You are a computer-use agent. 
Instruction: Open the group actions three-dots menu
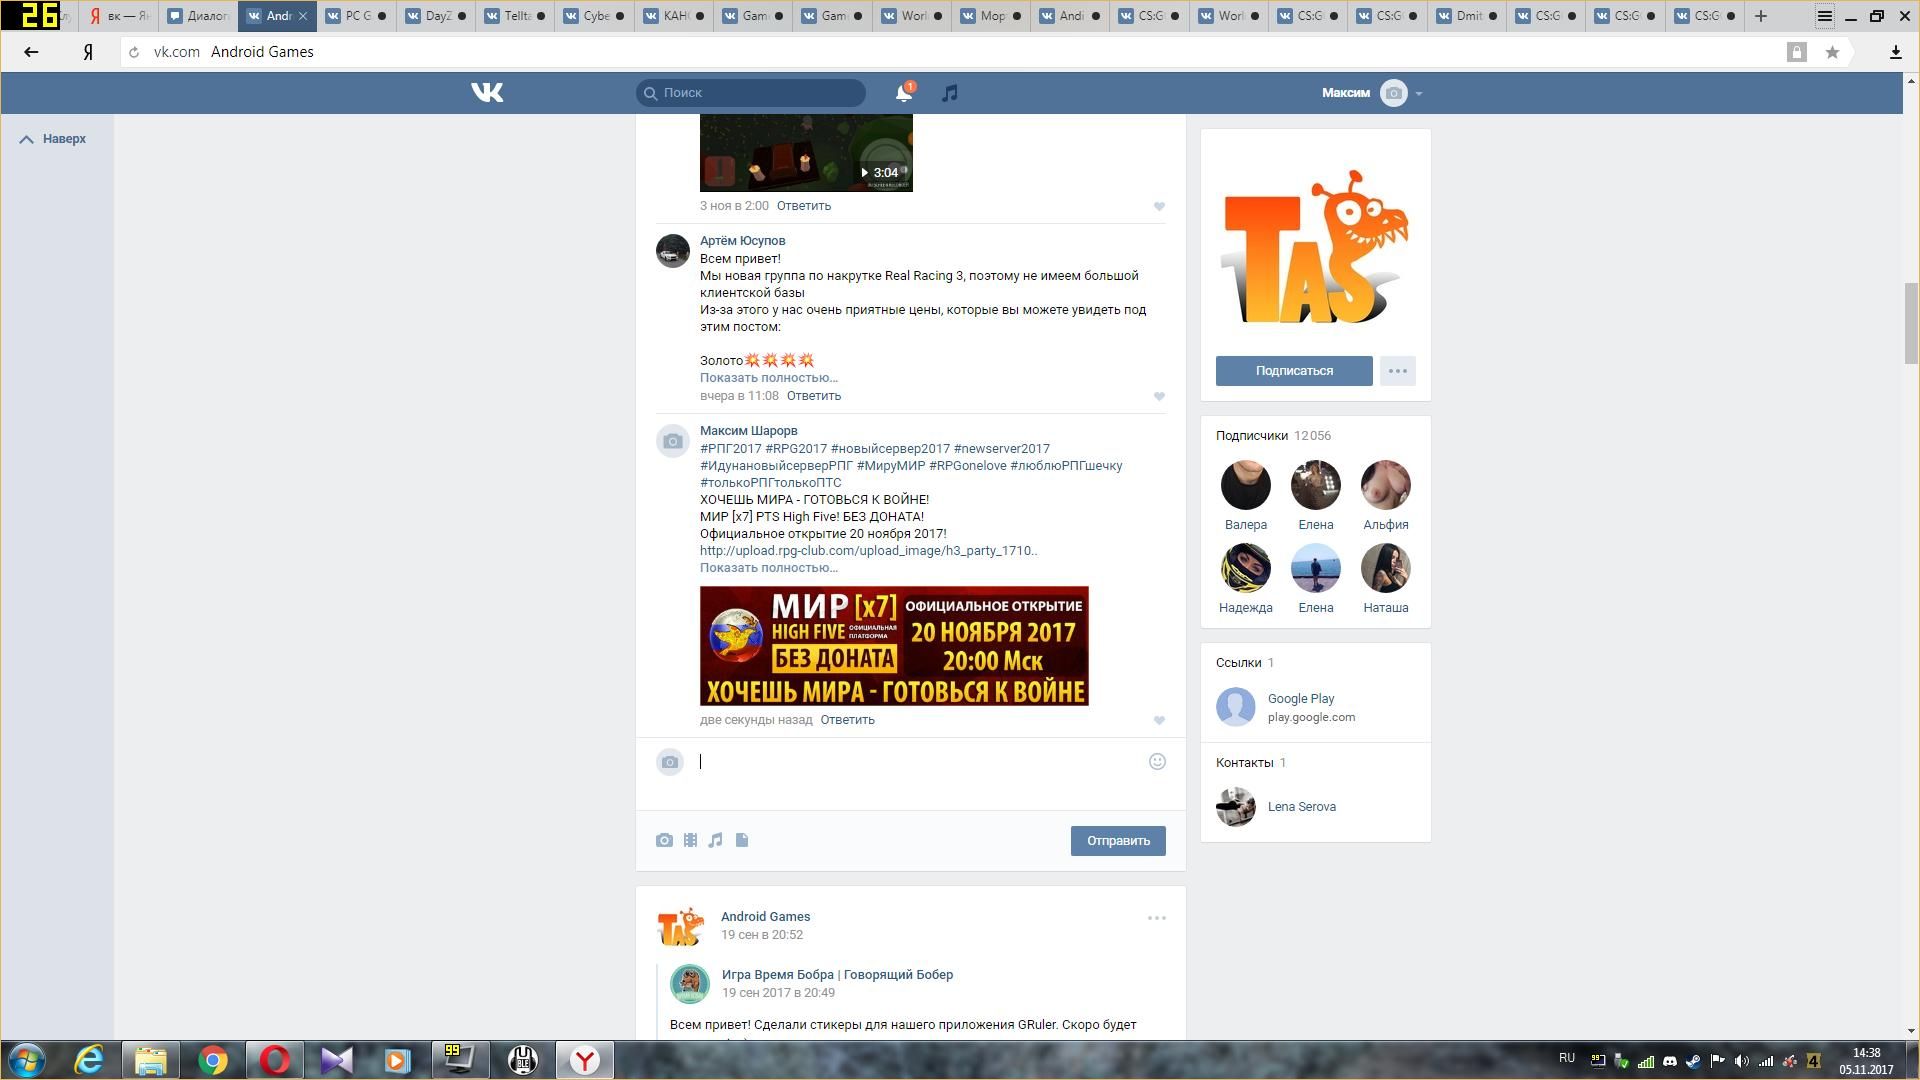coord(1397,371)
